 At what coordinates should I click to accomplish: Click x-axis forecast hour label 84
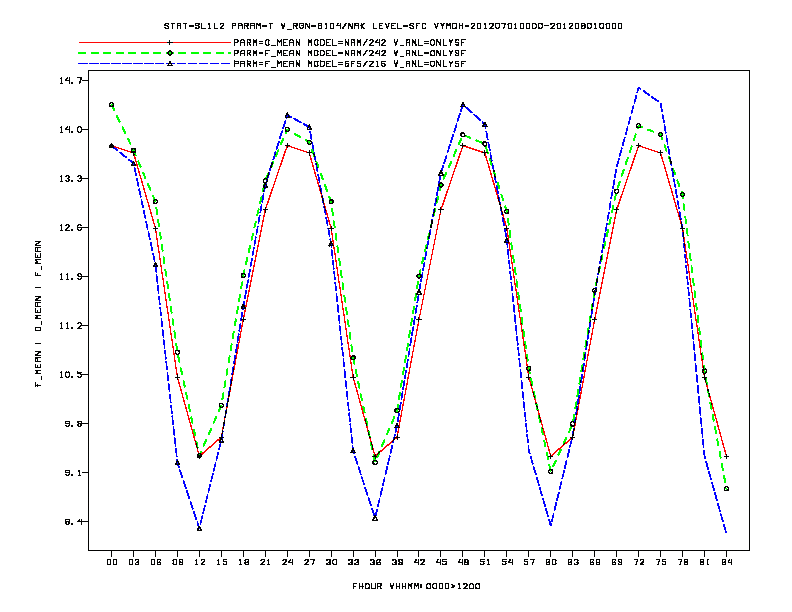pos(726,562)
